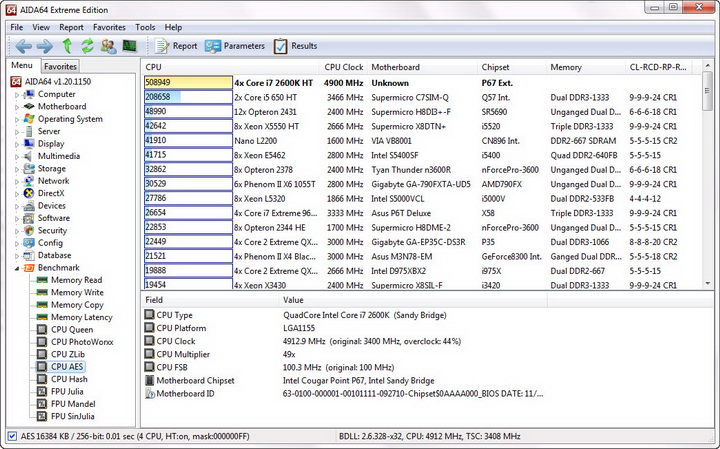Select the Operating System Windows icon

[x=29, y=119]
